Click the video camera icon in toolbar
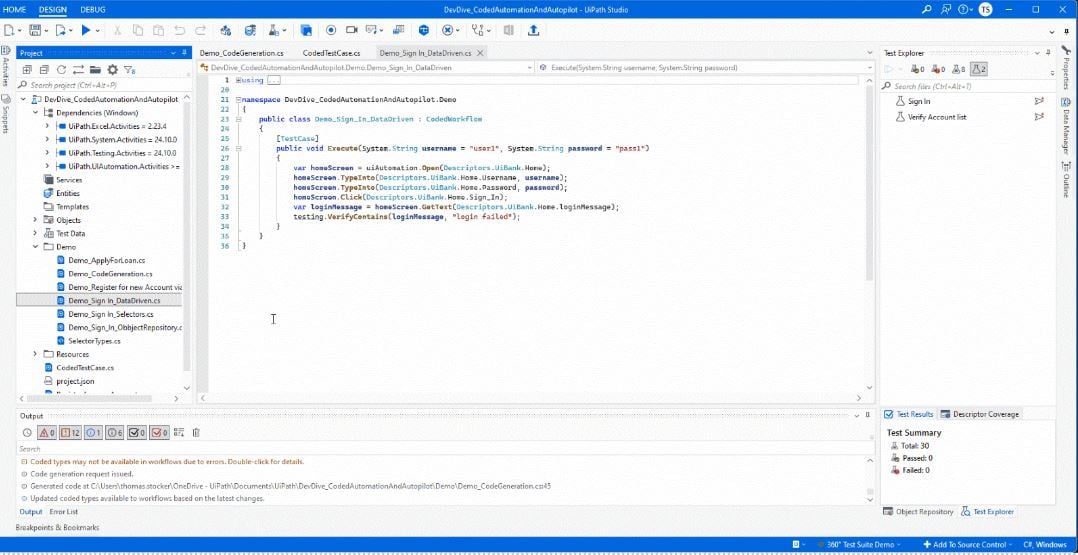Image resolution: width=1078 pixels, height=555 pixels. (x=352, y=30)
